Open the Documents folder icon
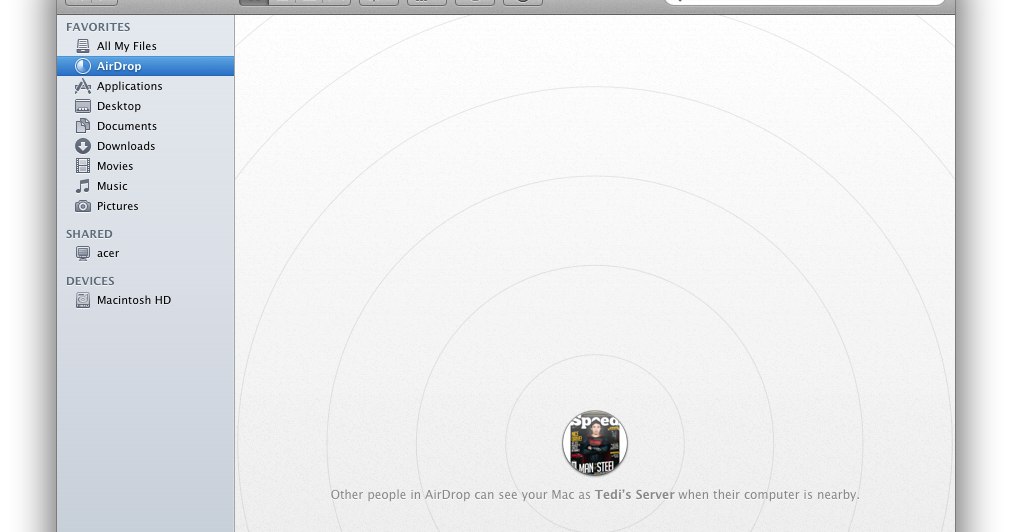The image size is (1012, 532). point(83,126)
